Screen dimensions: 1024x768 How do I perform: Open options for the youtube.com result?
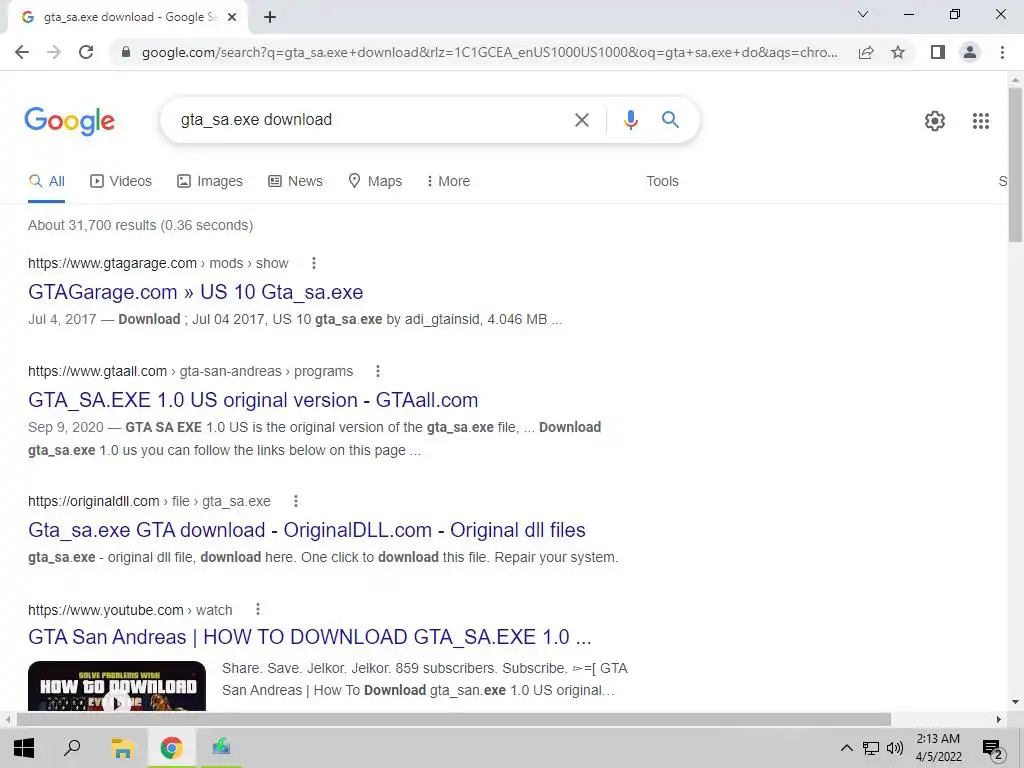pyautogui.click(x=258, y=609)
